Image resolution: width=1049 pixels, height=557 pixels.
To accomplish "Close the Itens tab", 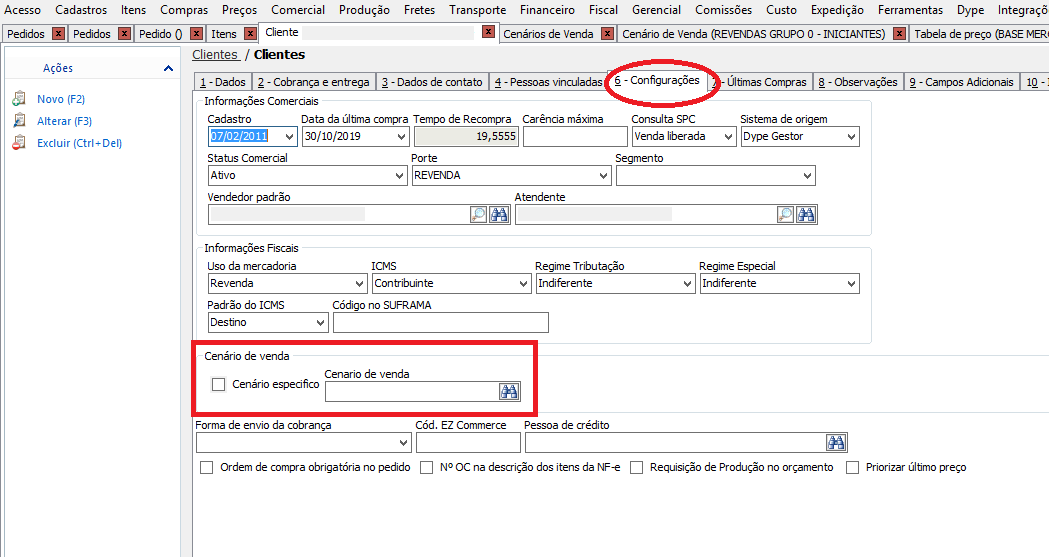I will [x=250, y=34].
